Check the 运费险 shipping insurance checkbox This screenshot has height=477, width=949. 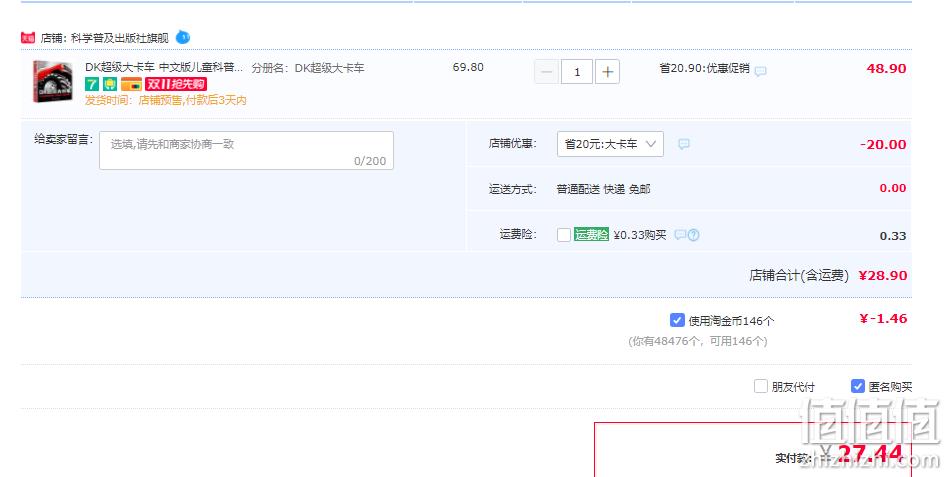[x=563, y=235]
